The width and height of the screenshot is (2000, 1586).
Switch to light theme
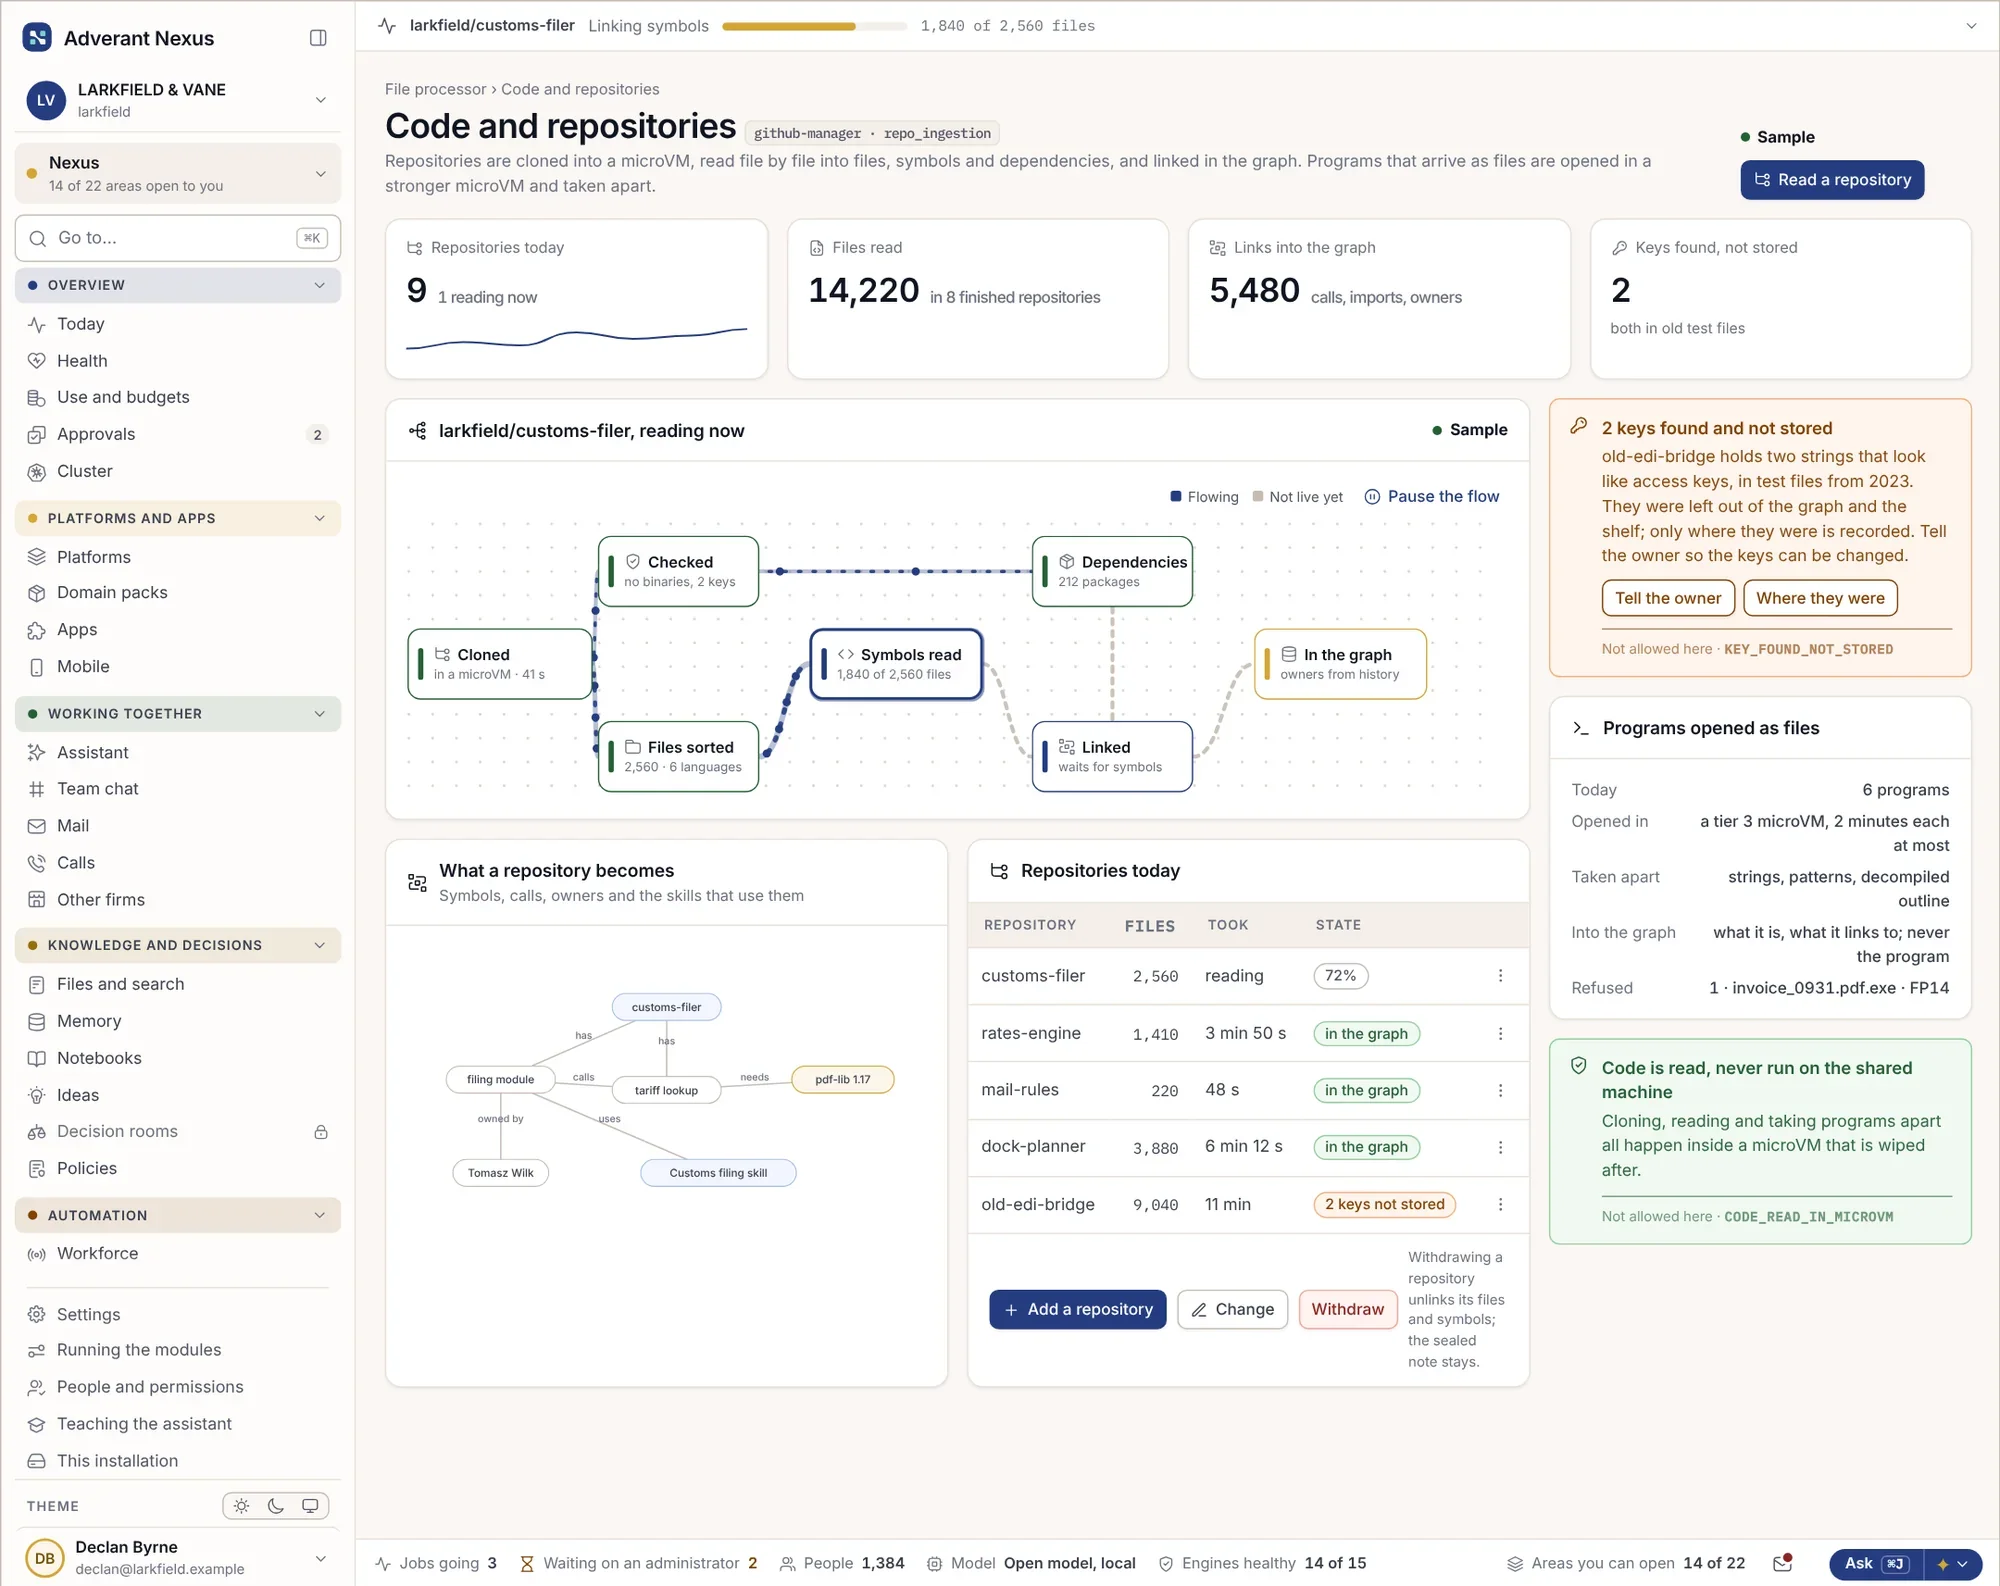241,1506
